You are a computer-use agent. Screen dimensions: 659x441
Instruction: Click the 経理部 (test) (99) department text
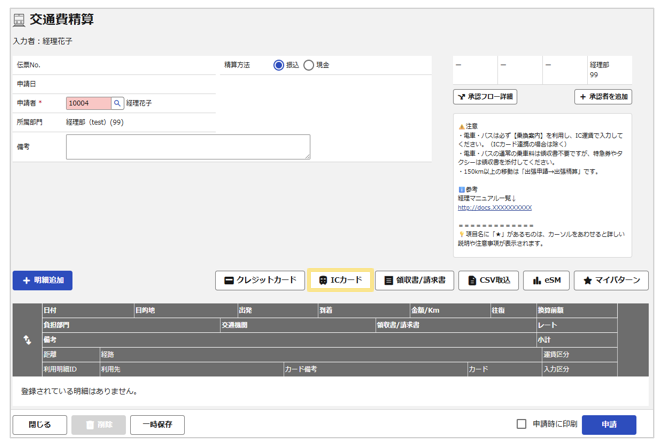tap(95, 122)
